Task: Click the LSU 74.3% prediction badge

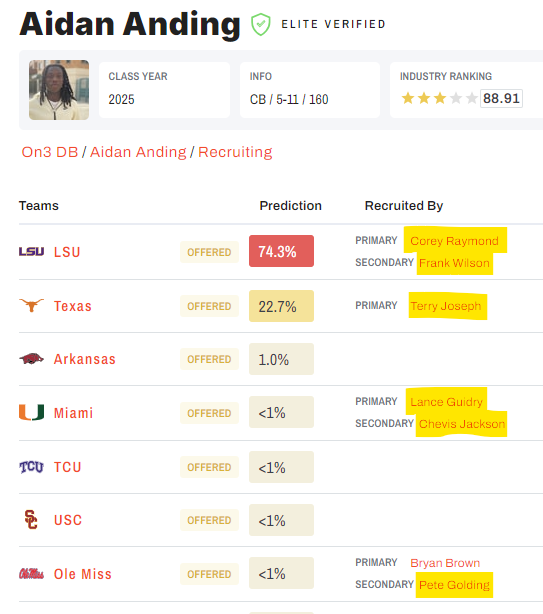Action: click(281, 251)
